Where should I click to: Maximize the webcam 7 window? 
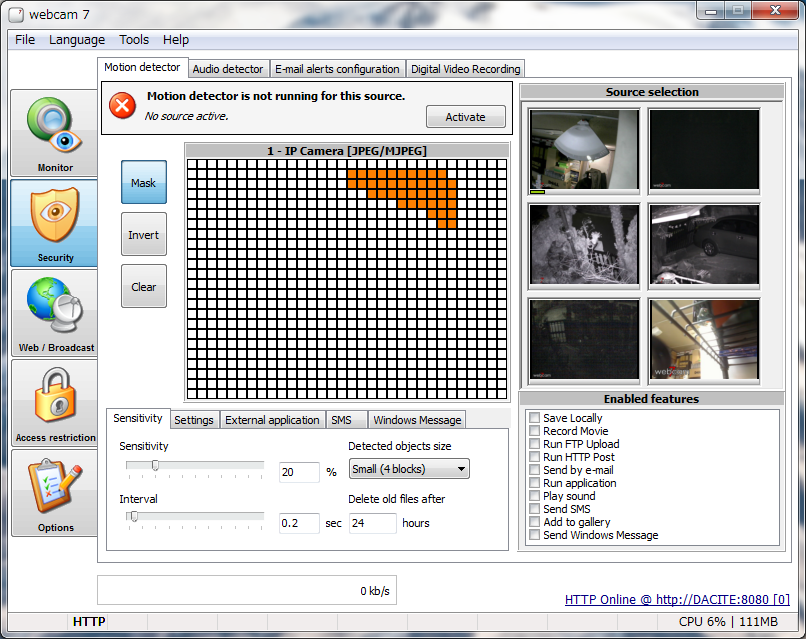point(738,10)
